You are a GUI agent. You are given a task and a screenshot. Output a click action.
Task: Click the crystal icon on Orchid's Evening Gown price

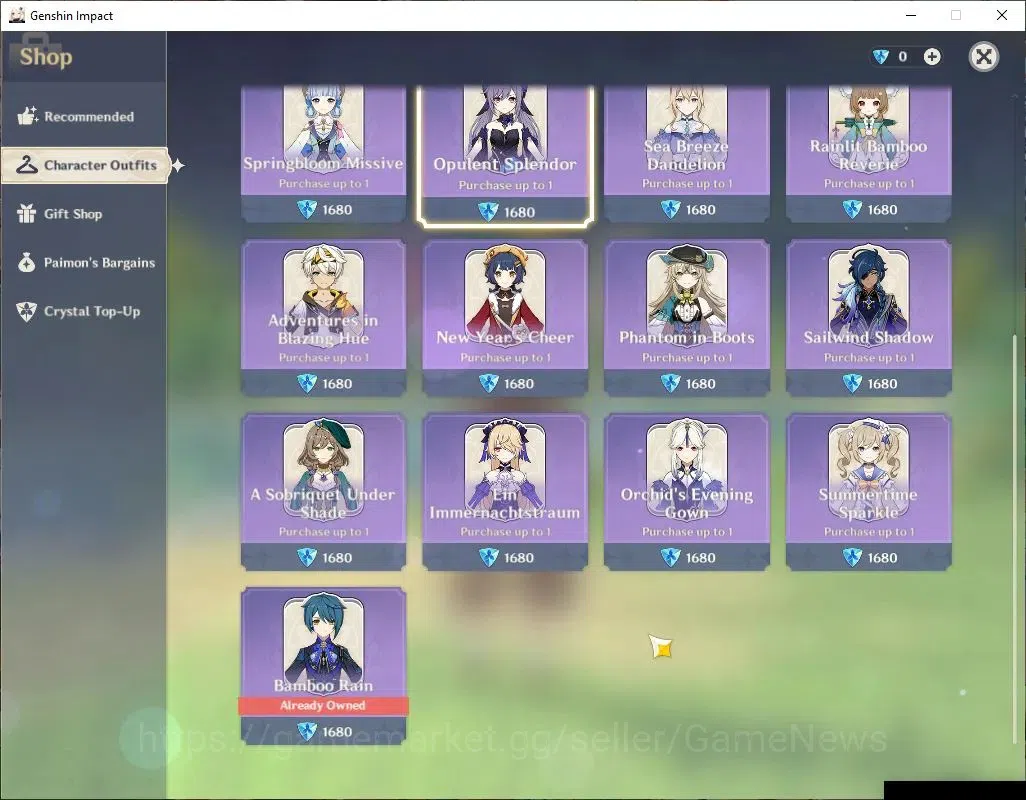(671, 557)
